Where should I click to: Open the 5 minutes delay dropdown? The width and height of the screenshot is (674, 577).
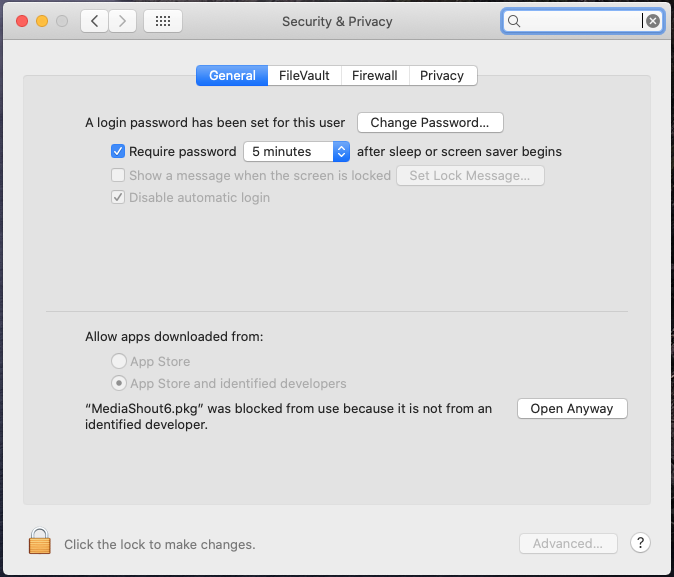(x=297, y=151)
